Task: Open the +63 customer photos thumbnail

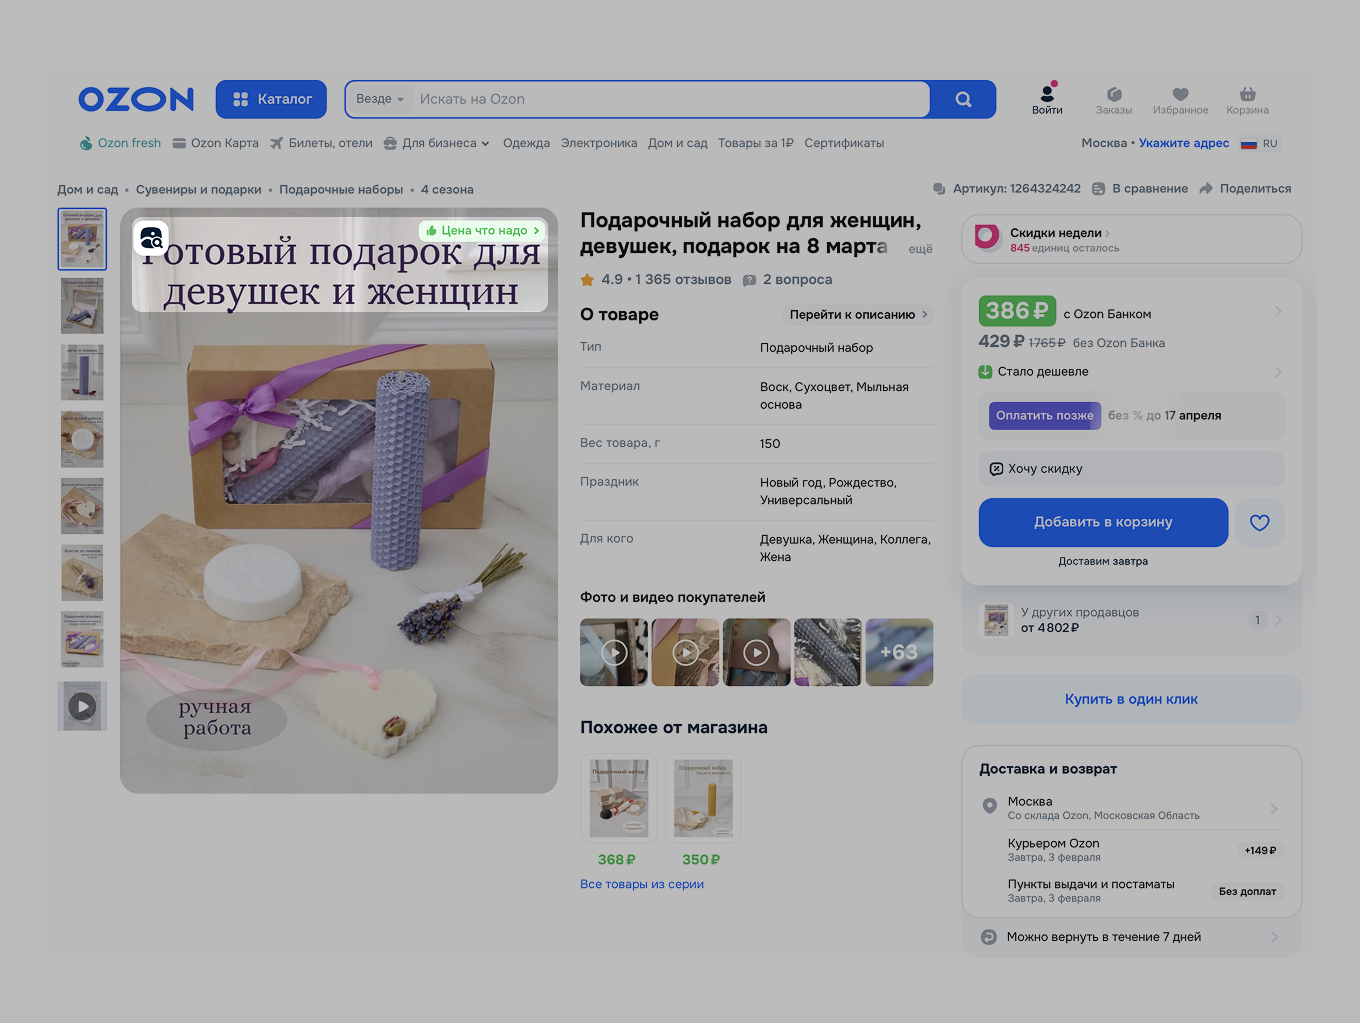Action: click(x=899, y=652)
